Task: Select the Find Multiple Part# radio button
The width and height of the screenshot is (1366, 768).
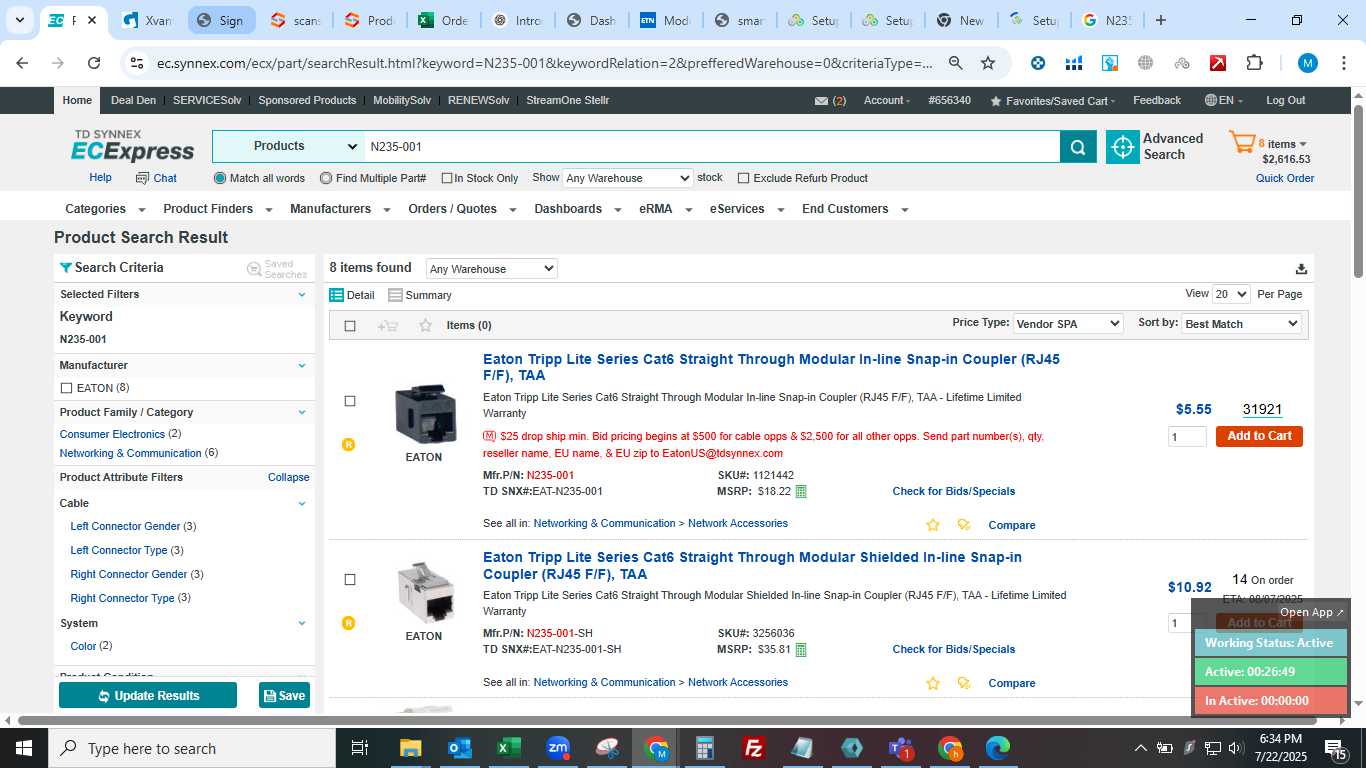Action: coord(326,178)
